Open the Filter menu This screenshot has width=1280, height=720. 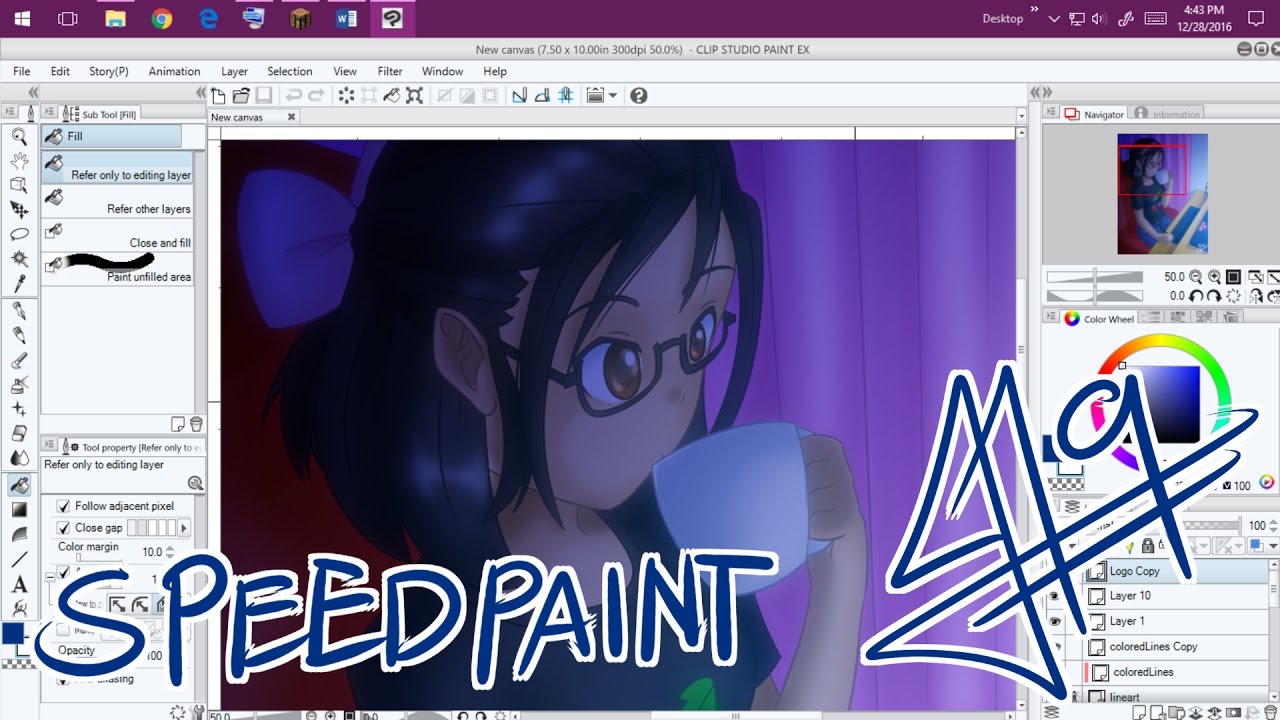pos(390,71)
